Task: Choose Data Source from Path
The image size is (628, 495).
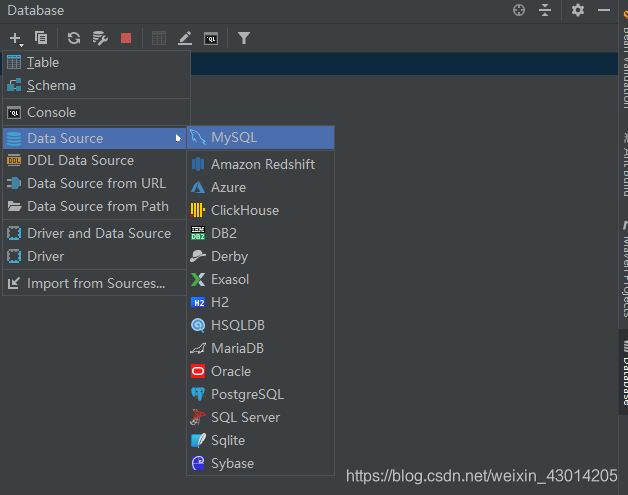Action: click(x=95, y=207)
